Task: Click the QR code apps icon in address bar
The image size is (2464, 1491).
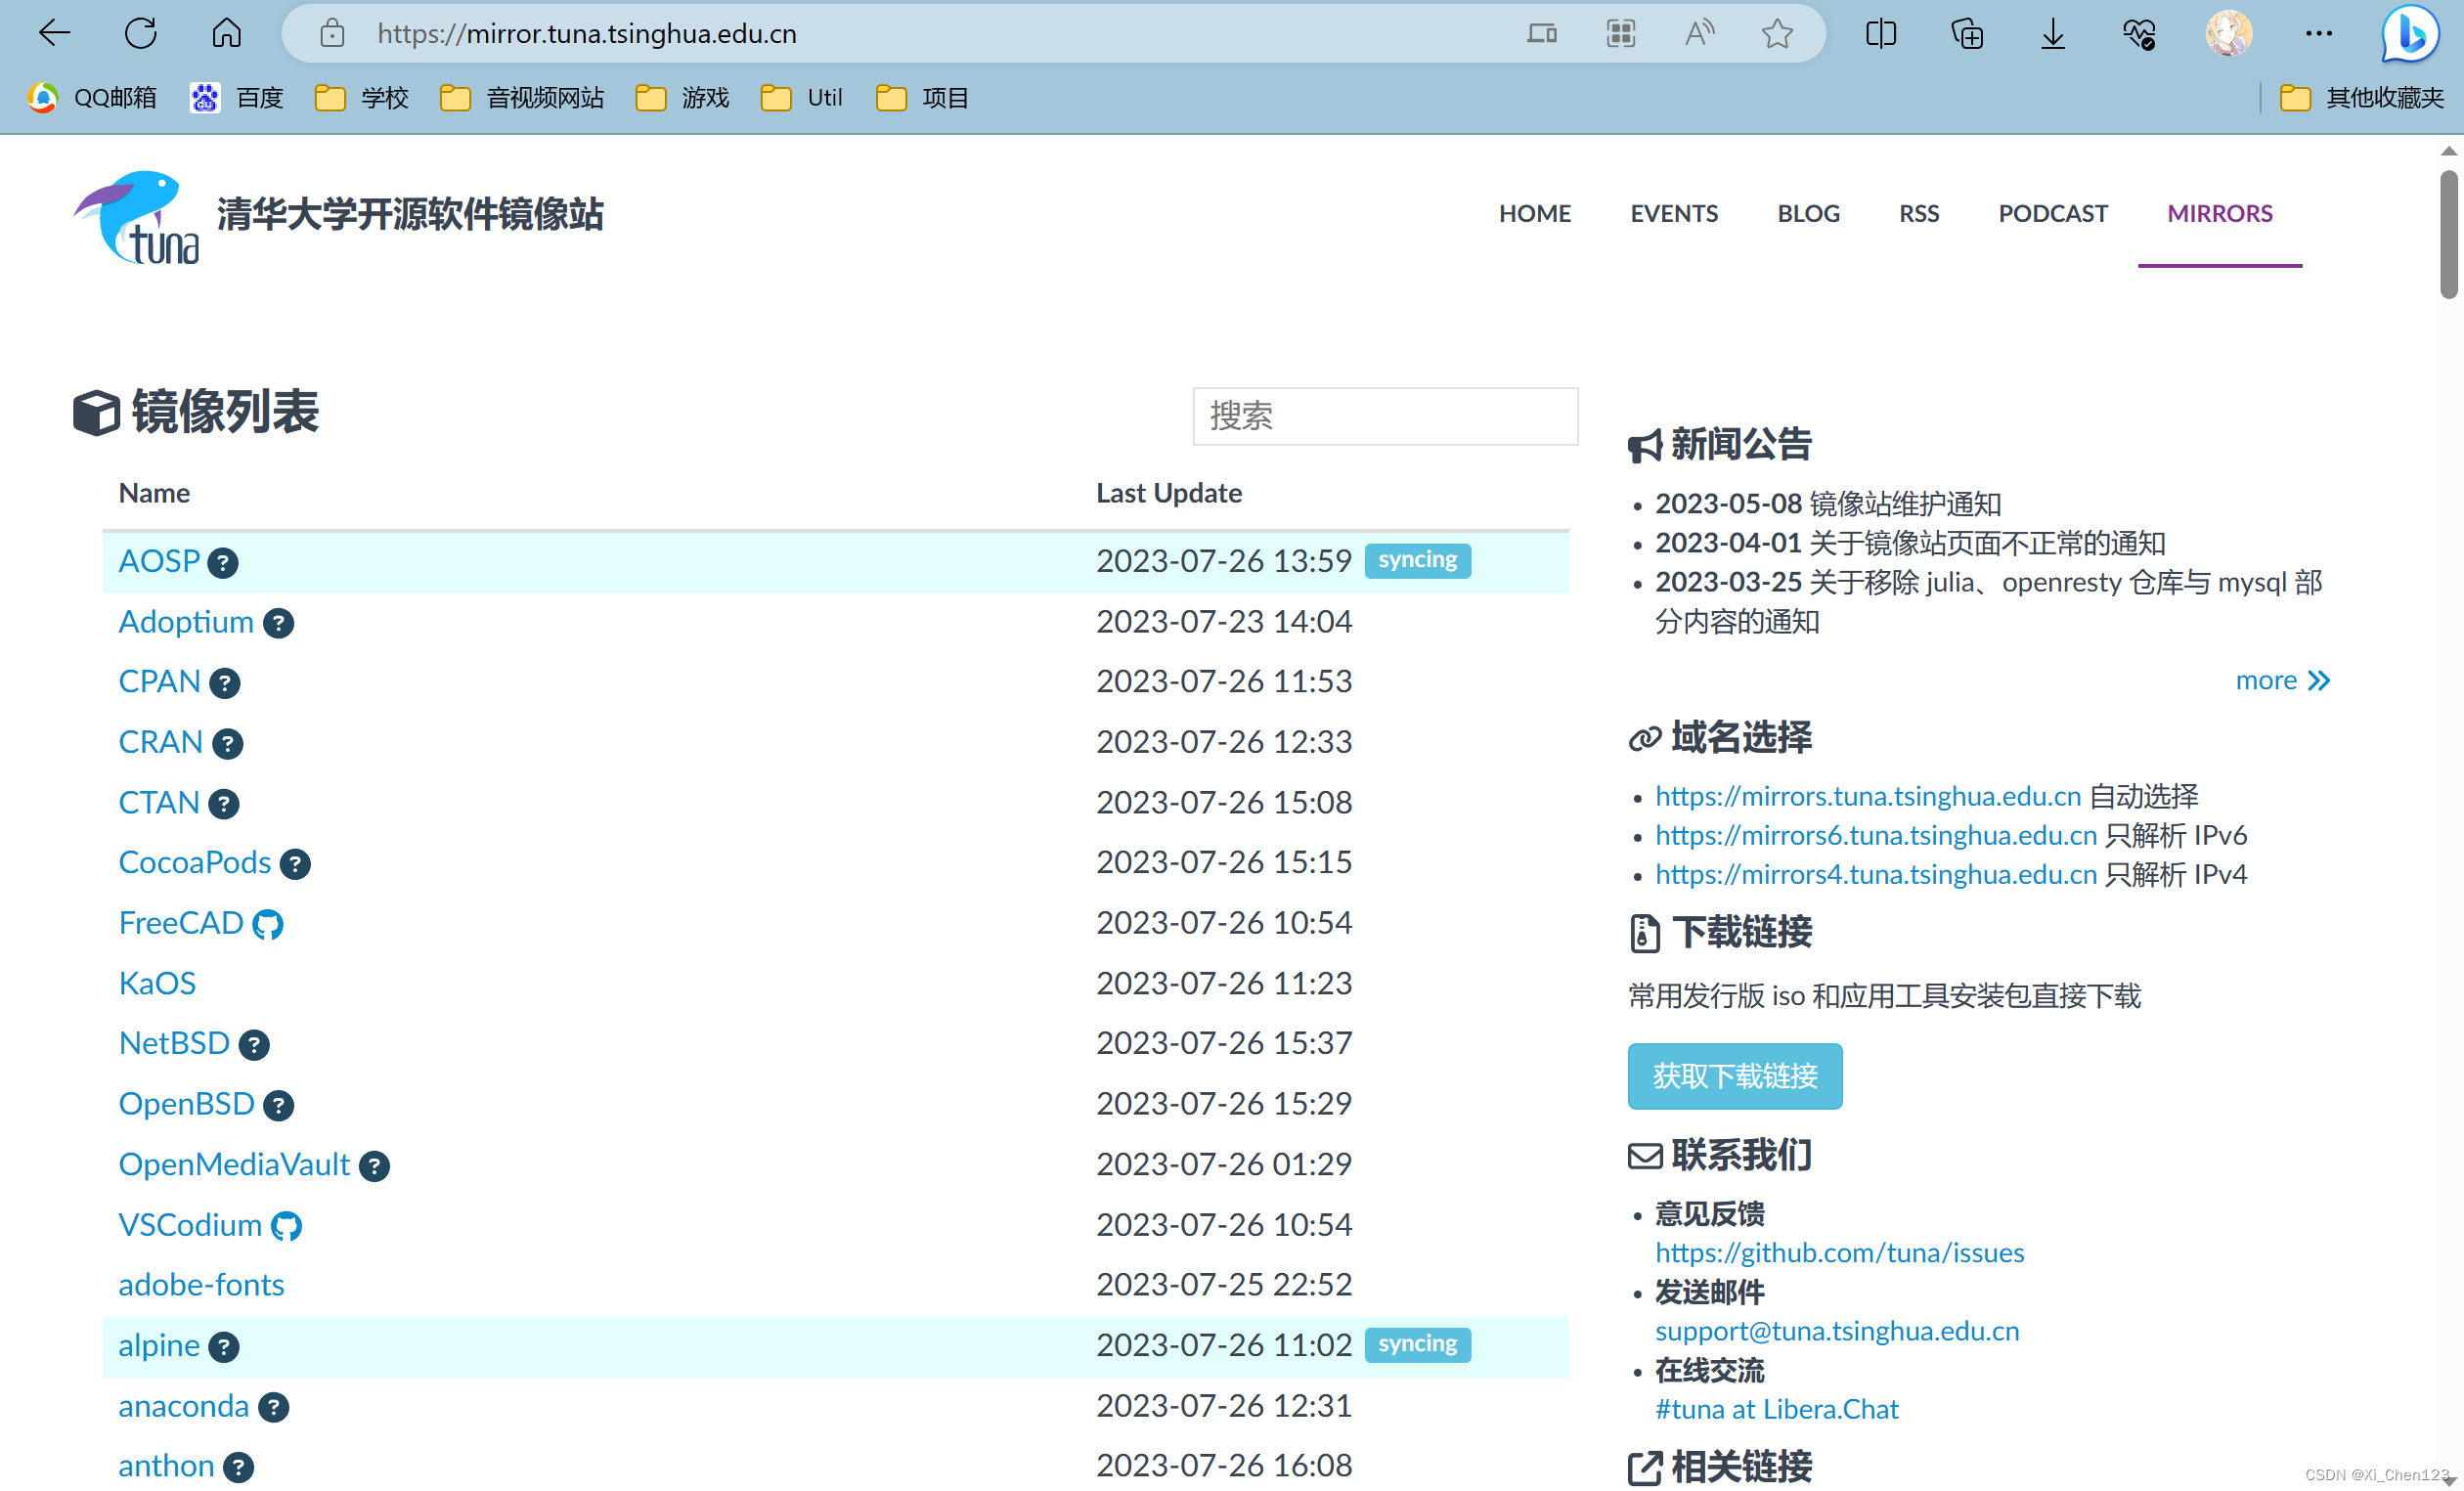Action: click(x=1621, y=34)
